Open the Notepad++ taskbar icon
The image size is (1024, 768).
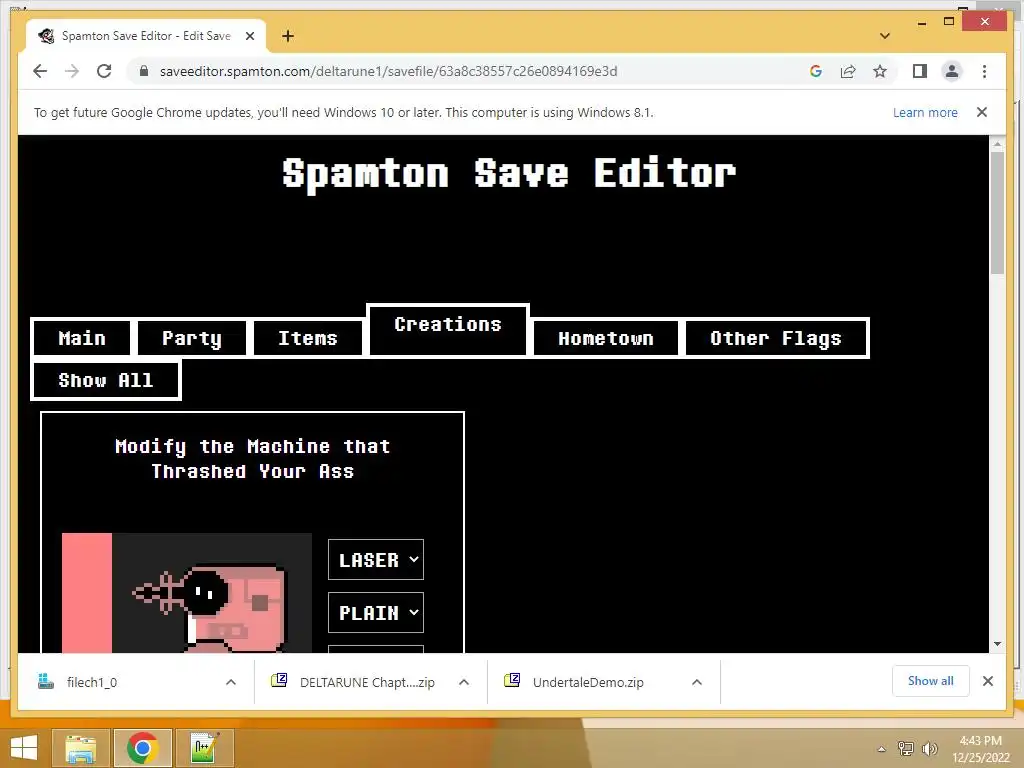204,748
